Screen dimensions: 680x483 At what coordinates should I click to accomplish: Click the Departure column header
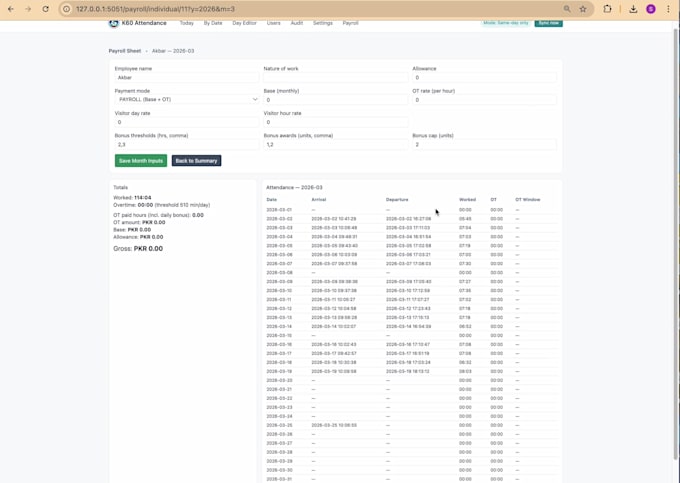pyautogui.click(x=397, y=200)
